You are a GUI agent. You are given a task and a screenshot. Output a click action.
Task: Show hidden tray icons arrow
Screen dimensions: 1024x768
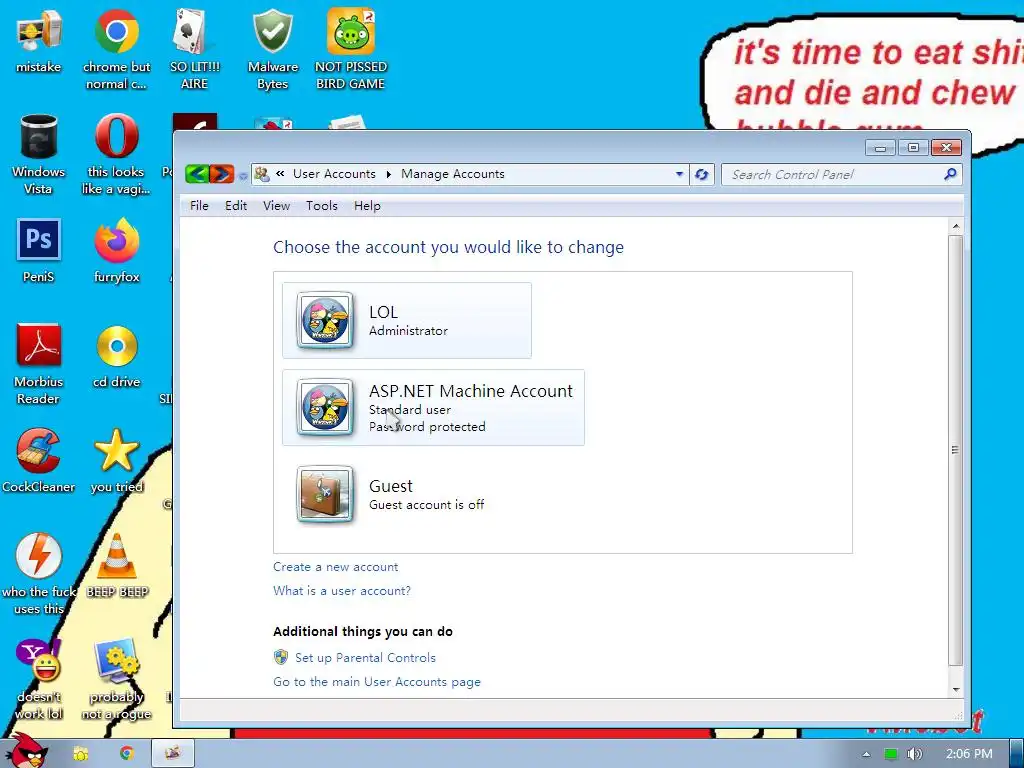(866, 754)
